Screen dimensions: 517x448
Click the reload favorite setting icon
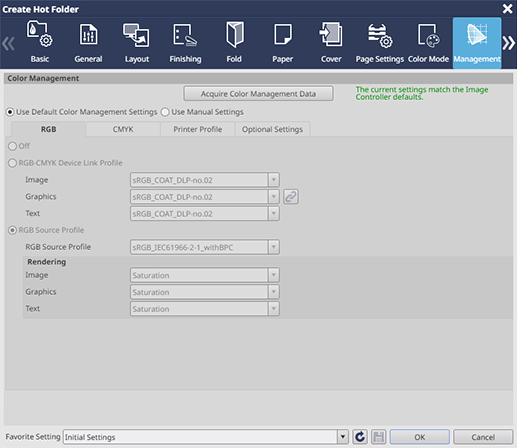[360, 437]
